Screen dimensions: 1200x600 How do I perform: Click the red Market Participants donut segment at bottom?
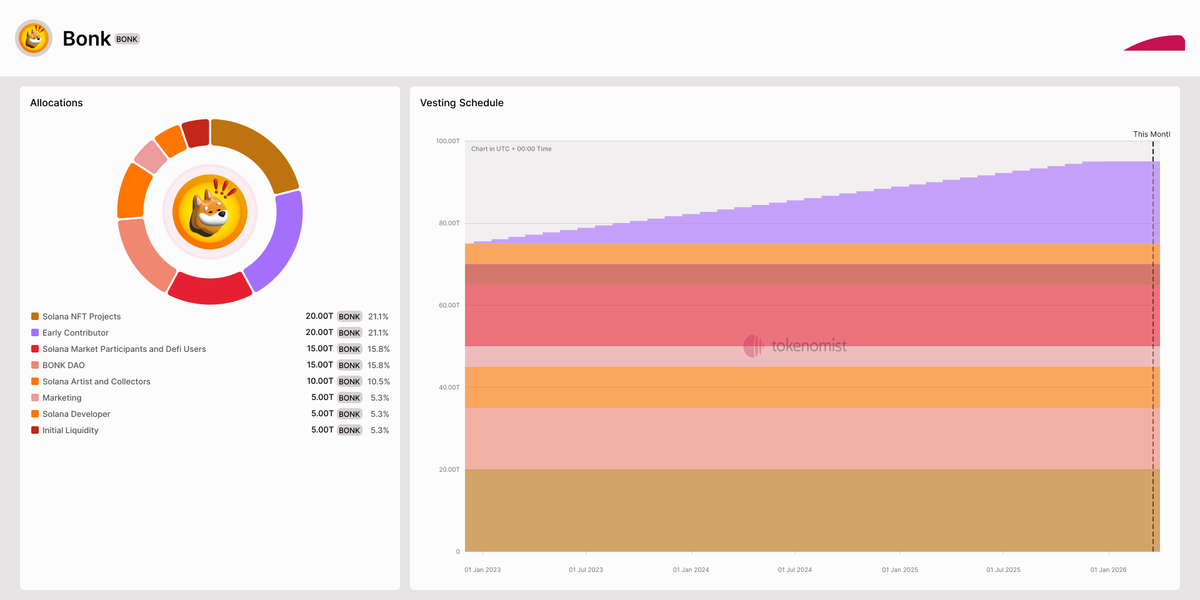point(210,289)
